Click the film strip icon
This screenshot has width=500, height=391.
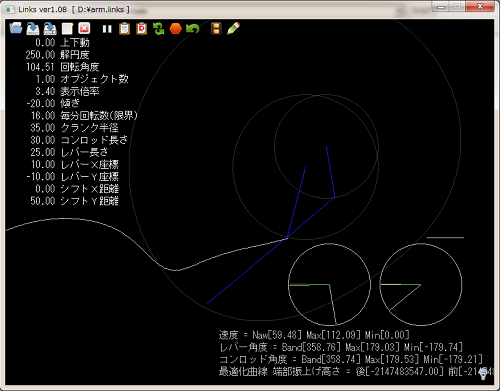coord(216,29)
